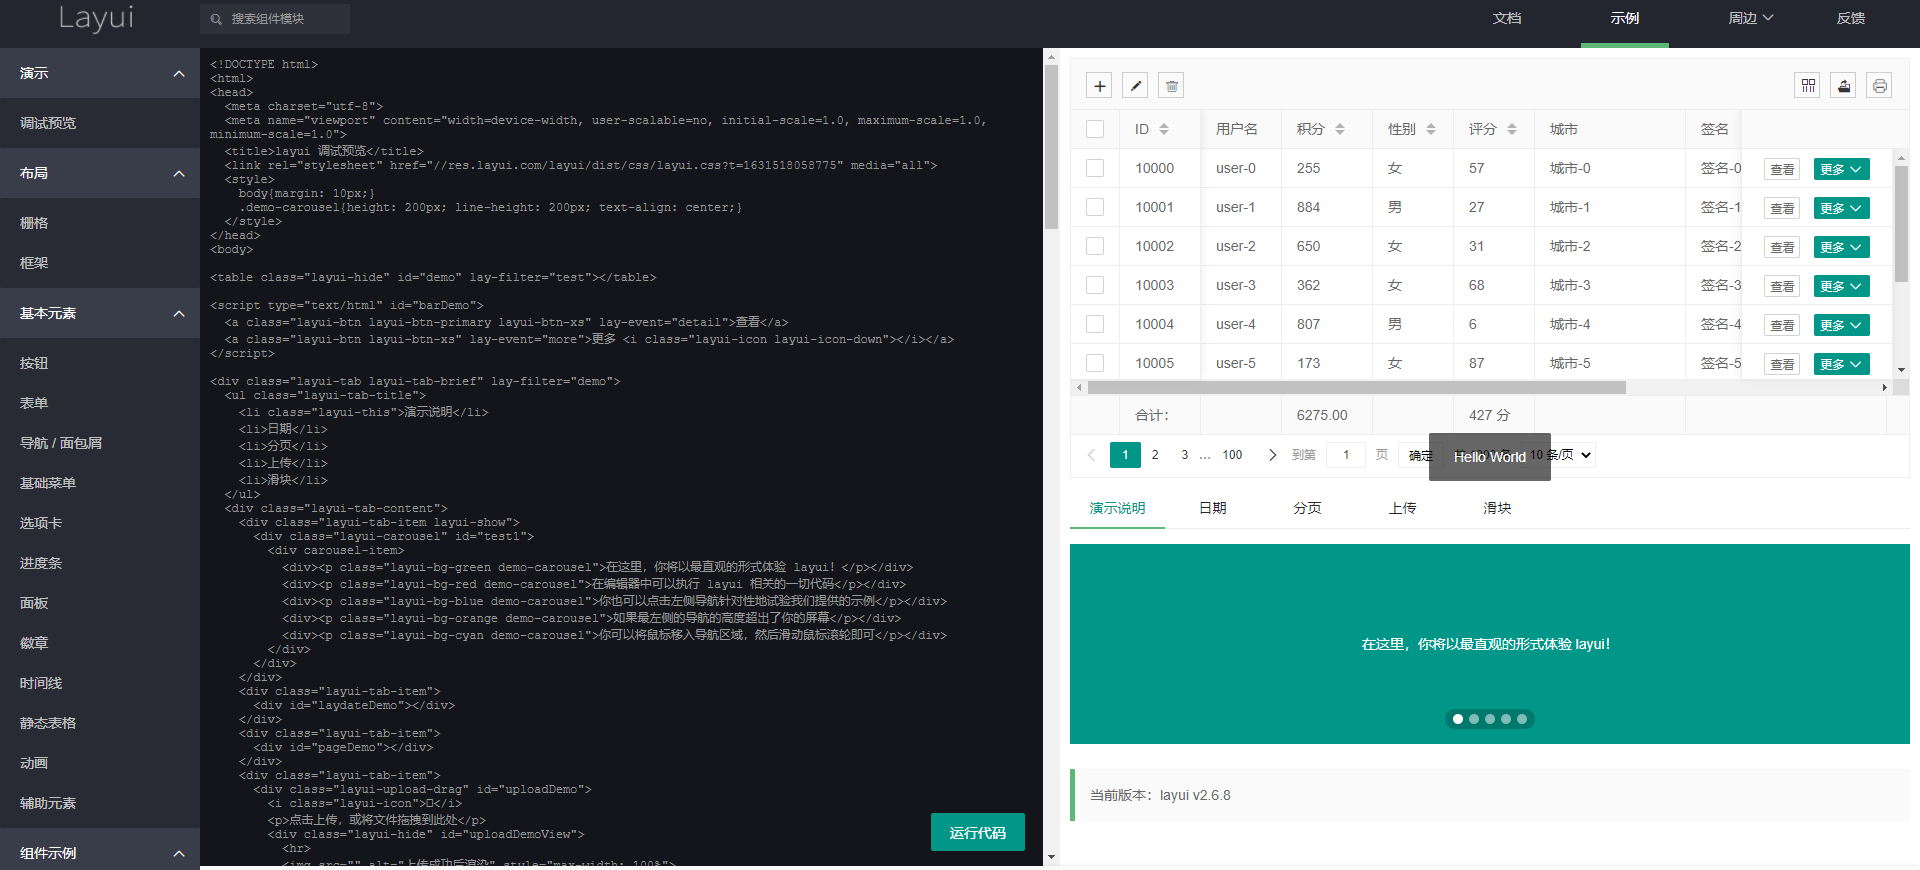Image resolution: width=1920 pixels, height=870 pixels.
Task: Click the delete trash icon in table toolbar
Action: pos(1171,86)
